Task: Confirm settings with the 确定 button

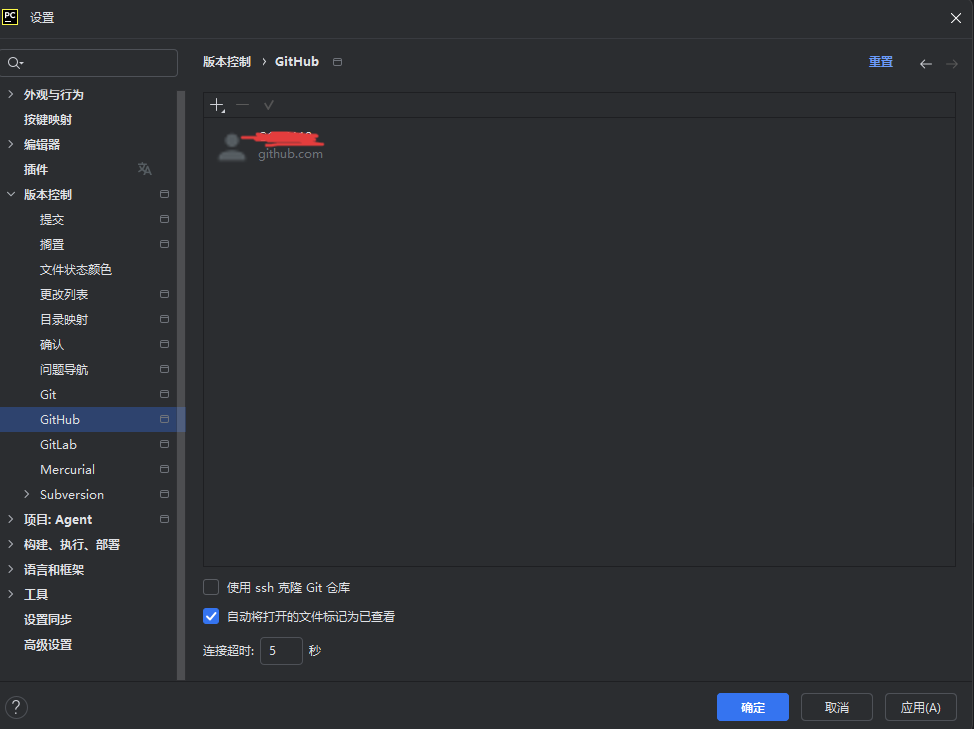Action: tap(752, 707)
